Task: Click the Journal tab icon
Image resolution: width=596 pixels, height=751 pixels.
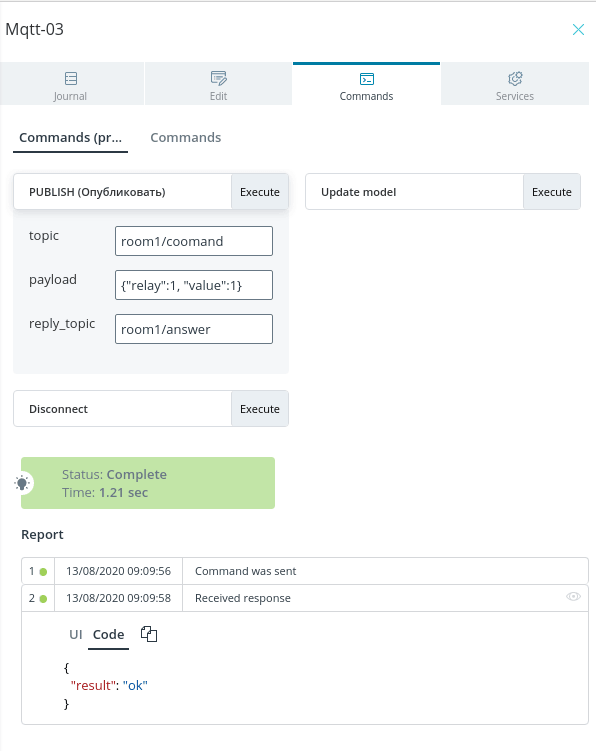Action: (x=71, y=78)
